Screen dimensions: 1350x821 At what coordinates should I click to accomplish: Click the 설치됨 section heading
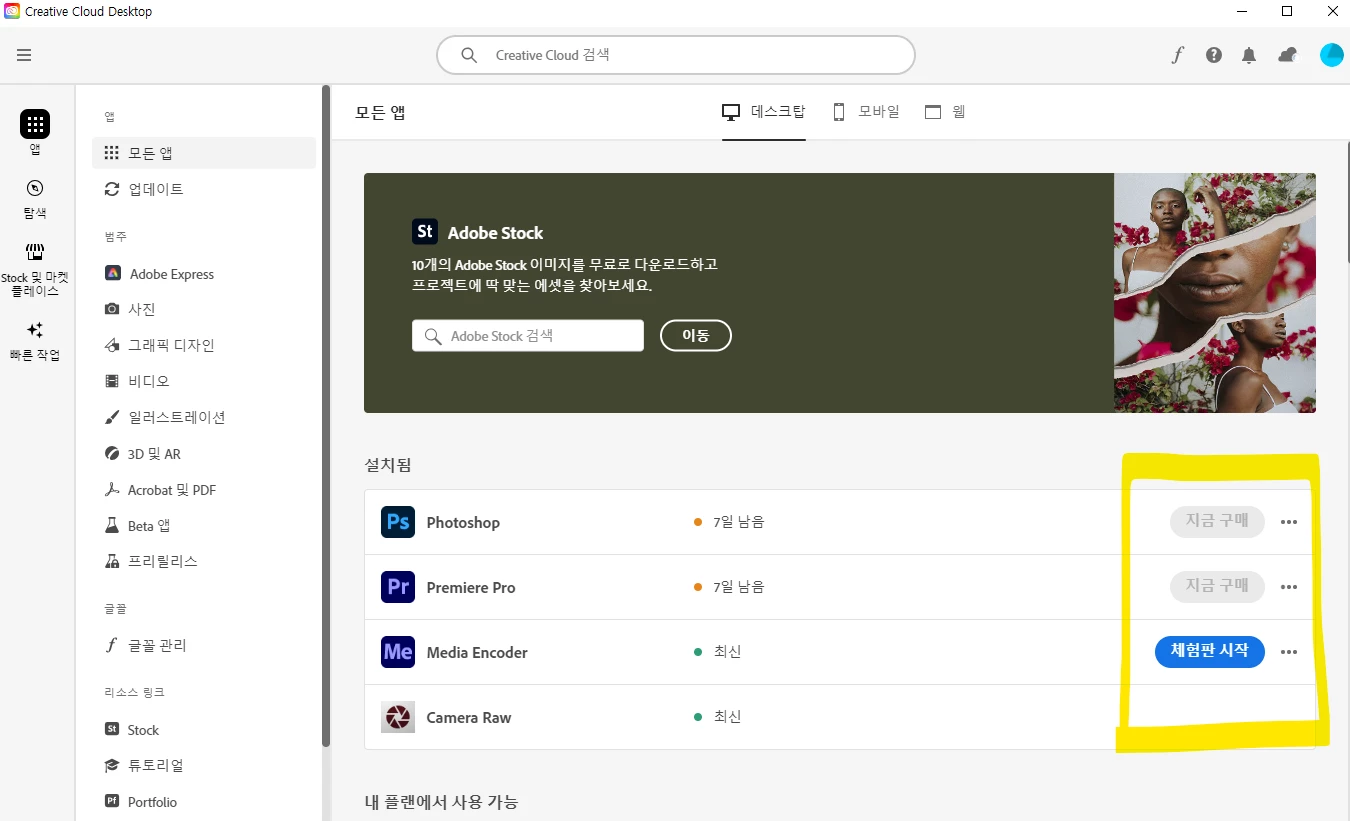[388, 465]
